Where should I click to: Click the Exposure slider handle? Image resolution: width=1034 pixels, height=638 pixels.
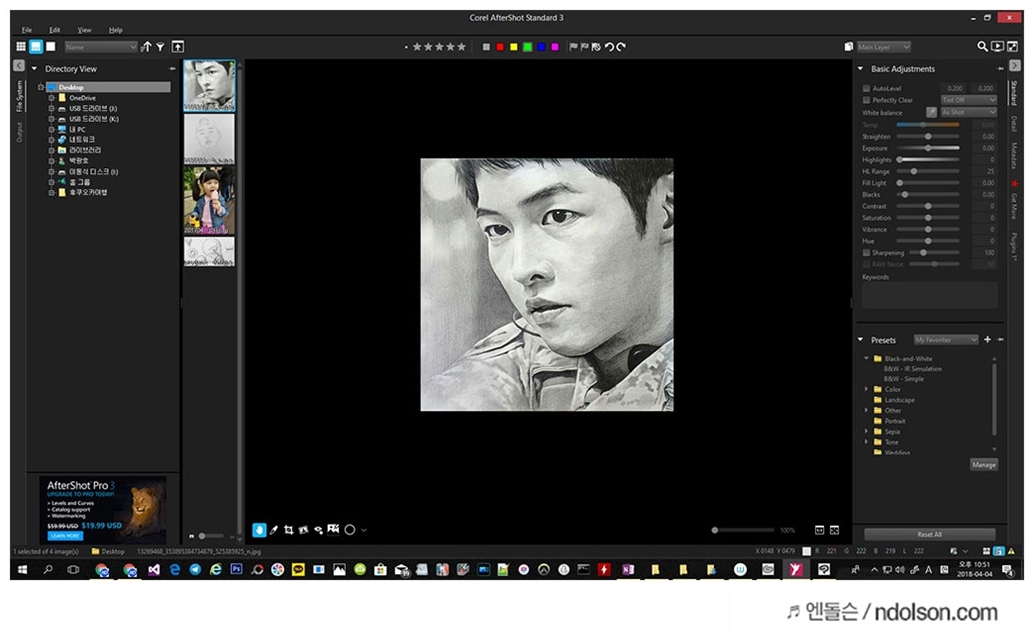pos(928,148)
